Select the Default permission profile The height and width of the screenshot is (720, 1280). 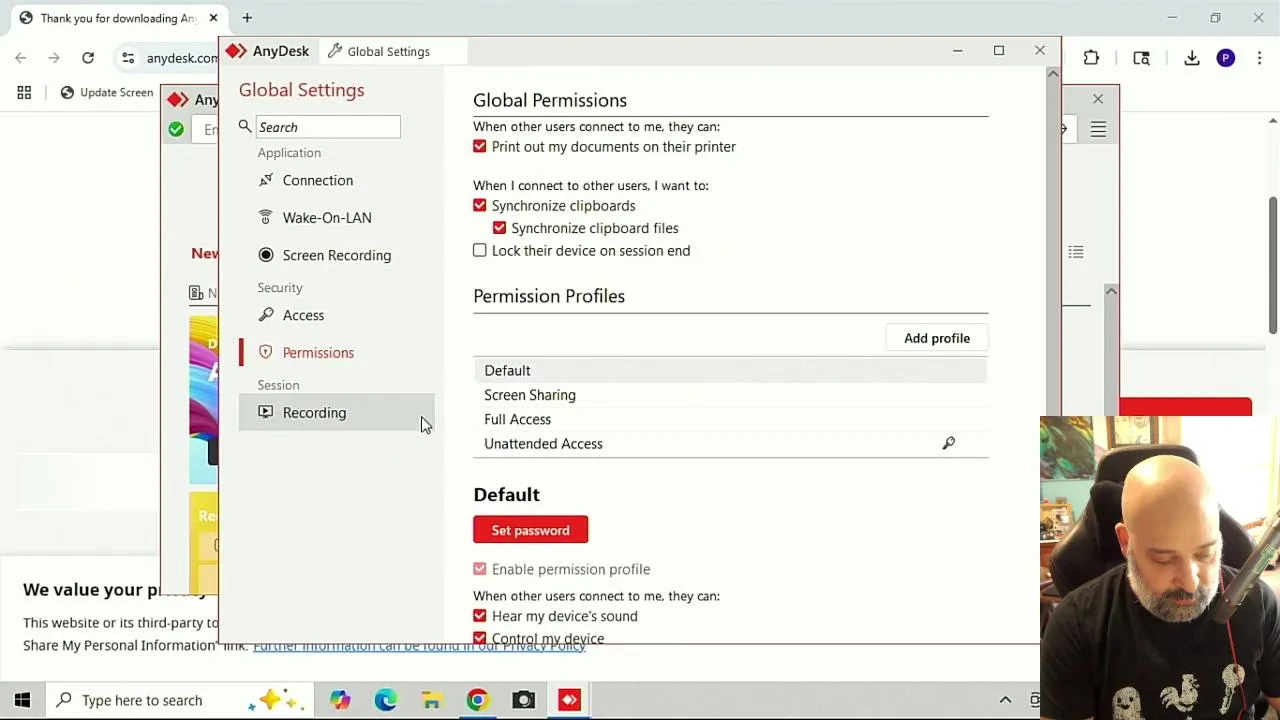tap(730, 370)
